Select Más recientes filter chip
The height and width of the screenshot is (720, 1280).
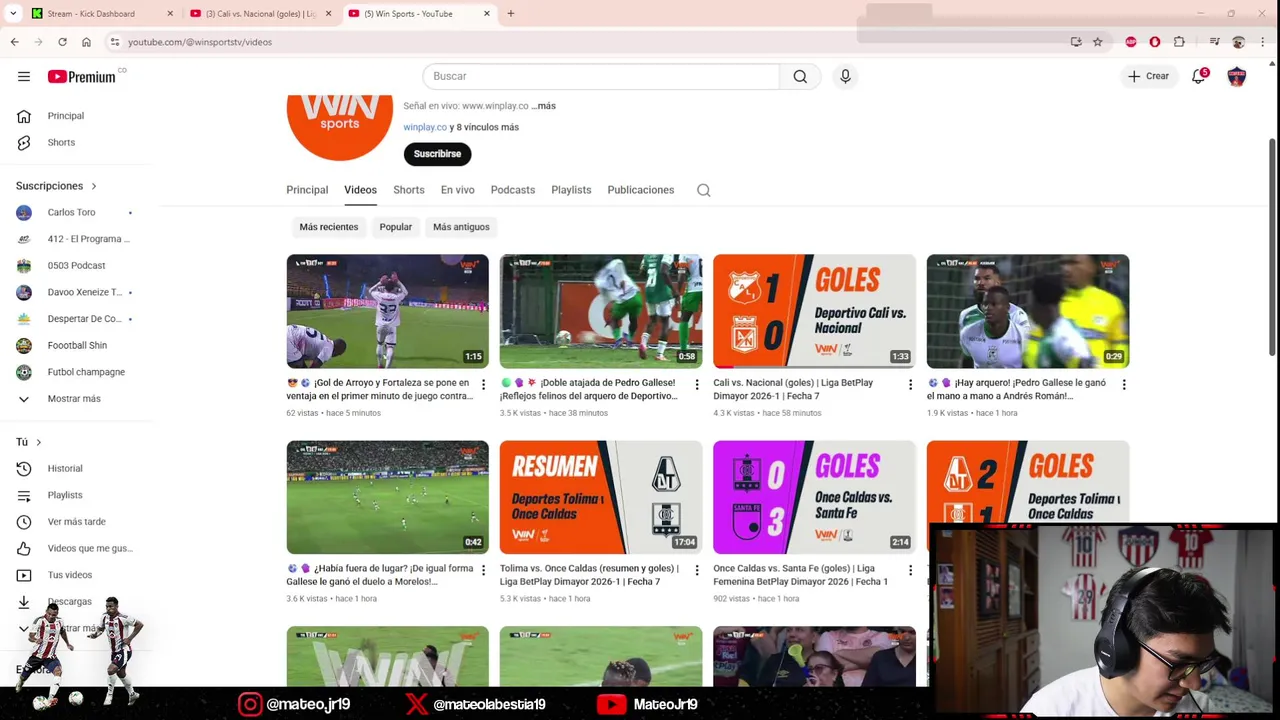328,227
